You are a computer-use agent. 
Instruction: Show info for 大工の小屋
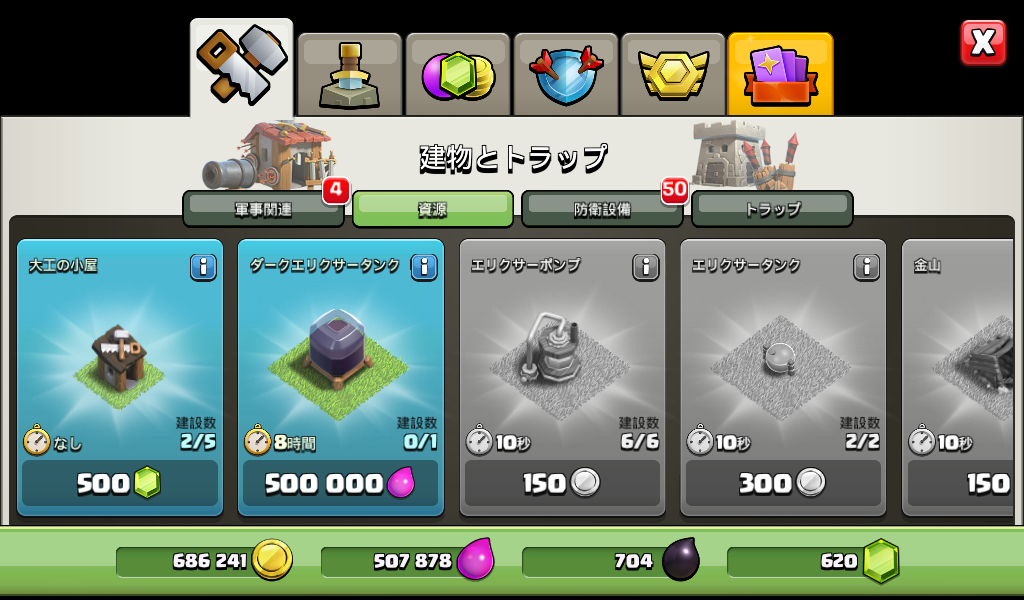[203, 267]
